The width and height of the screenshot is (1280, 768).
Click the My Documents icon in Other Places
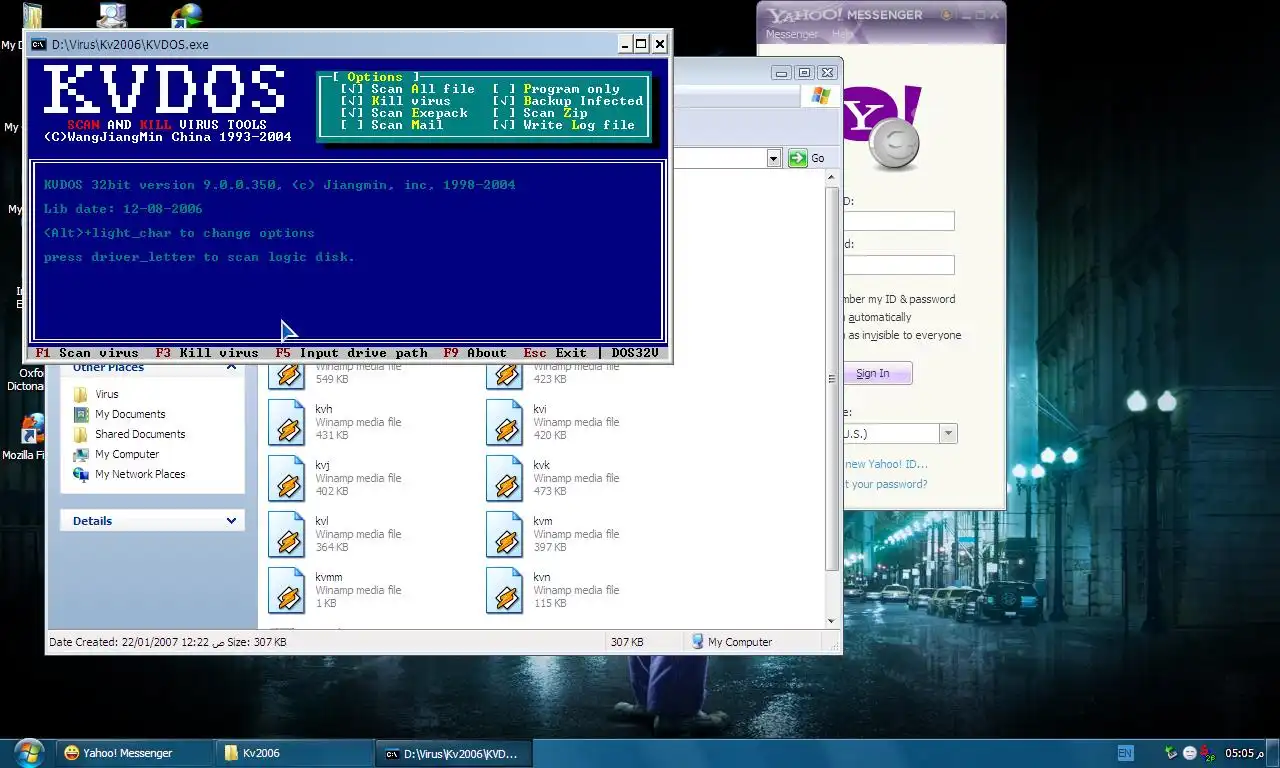(x=81, y=414)
